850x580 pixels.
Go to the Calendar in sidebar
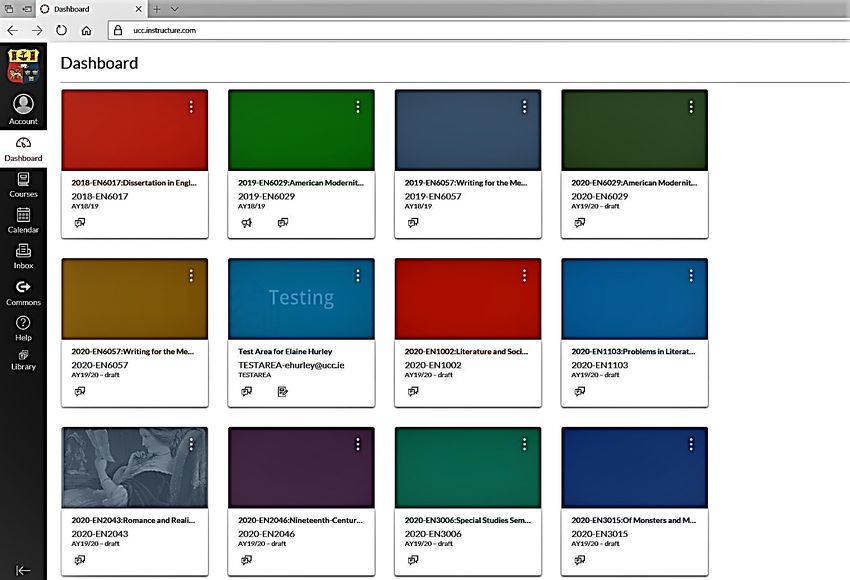click(23, 219)
